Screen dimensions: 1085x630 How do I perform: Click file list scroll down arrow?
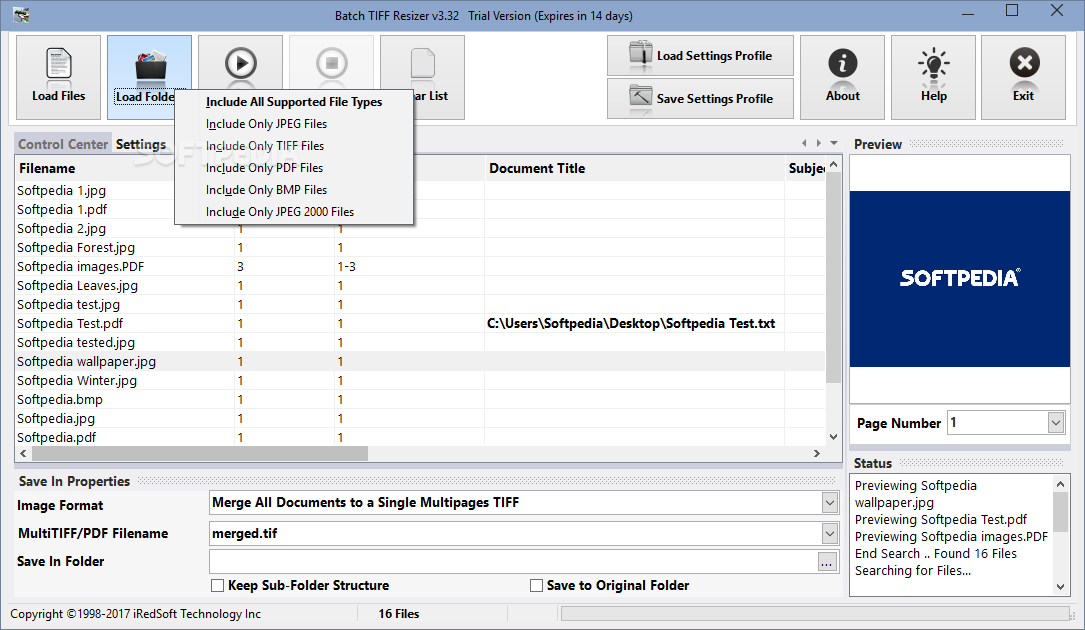[833, 437]
